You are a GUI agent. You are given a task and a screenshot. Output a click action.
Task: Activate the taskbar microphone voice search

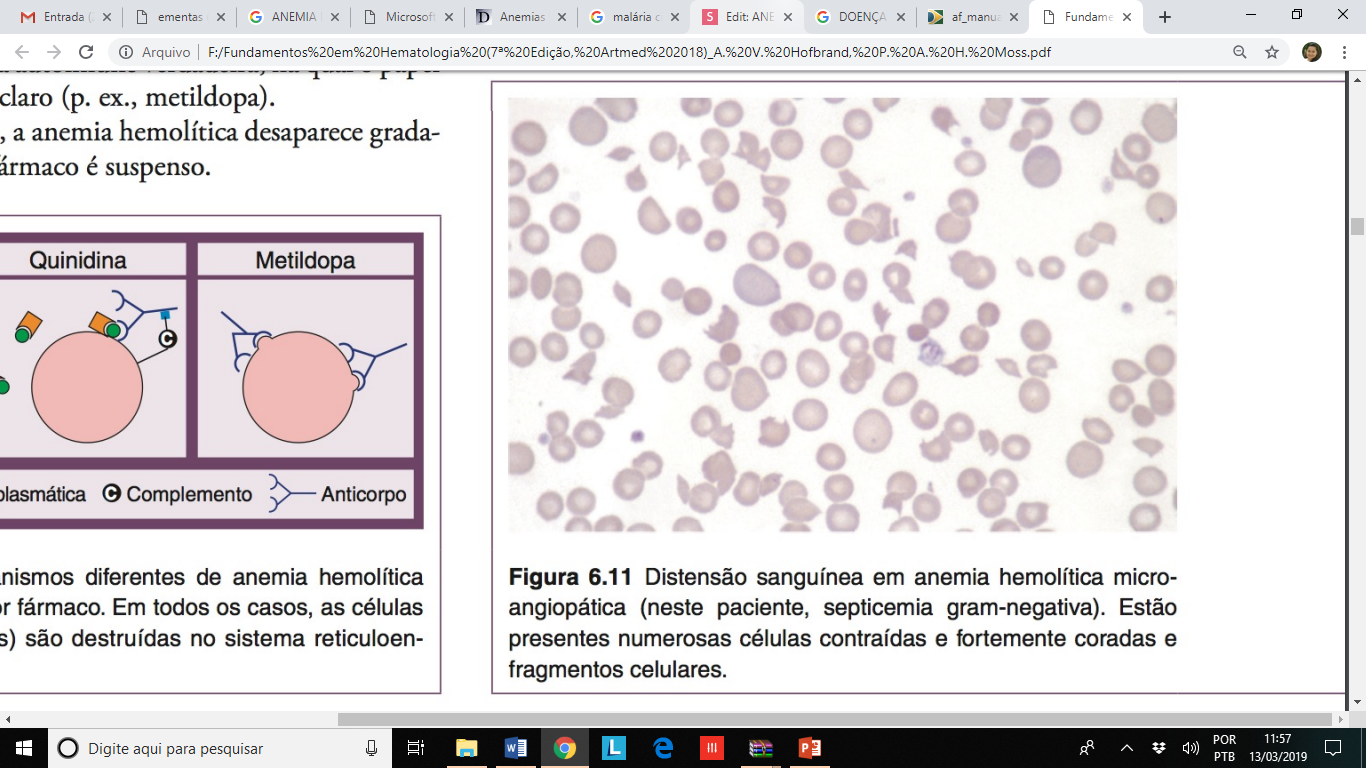(x=372, y=748)
